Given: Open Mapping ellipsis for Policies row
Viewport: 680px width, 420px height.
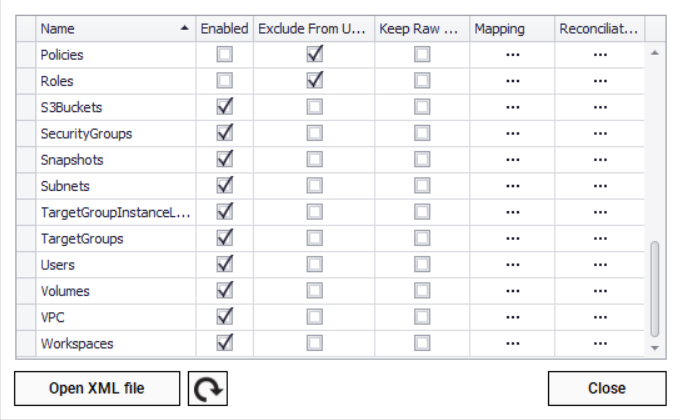Looking at the screenshot, I should tap(513, 54).
